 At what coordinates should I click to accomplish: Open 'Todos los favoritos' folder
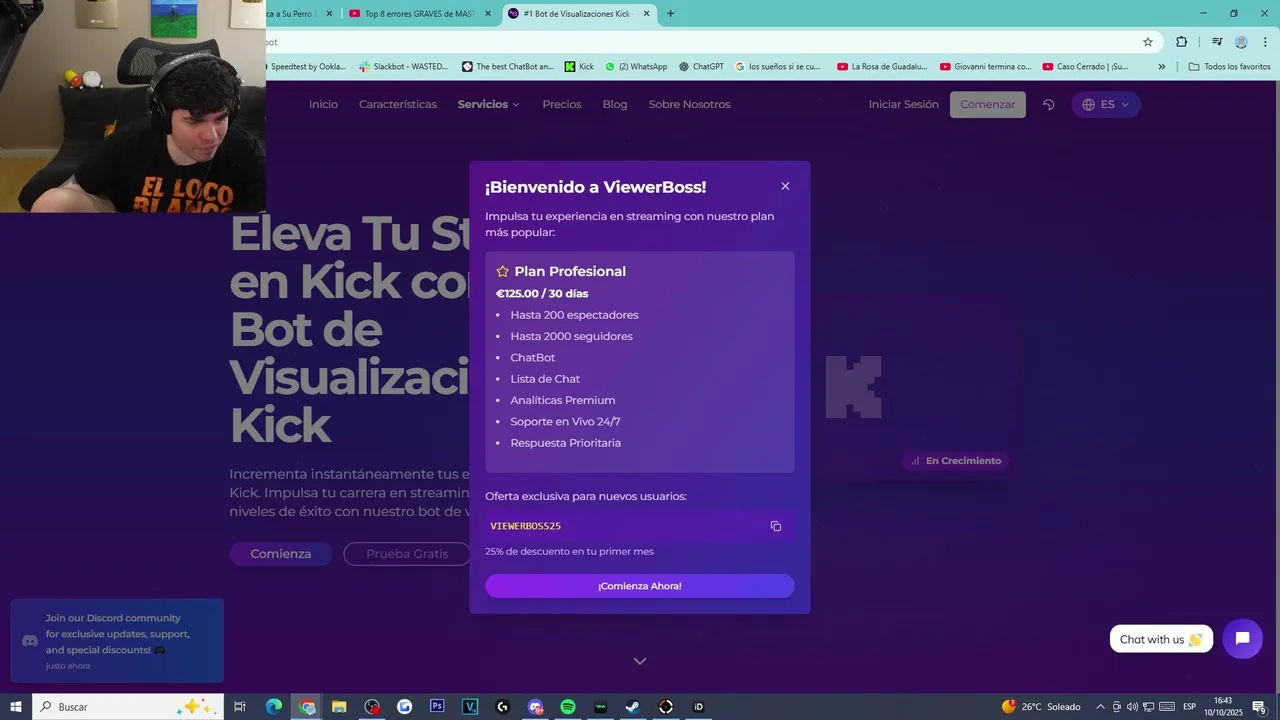tap(1230, 67)
